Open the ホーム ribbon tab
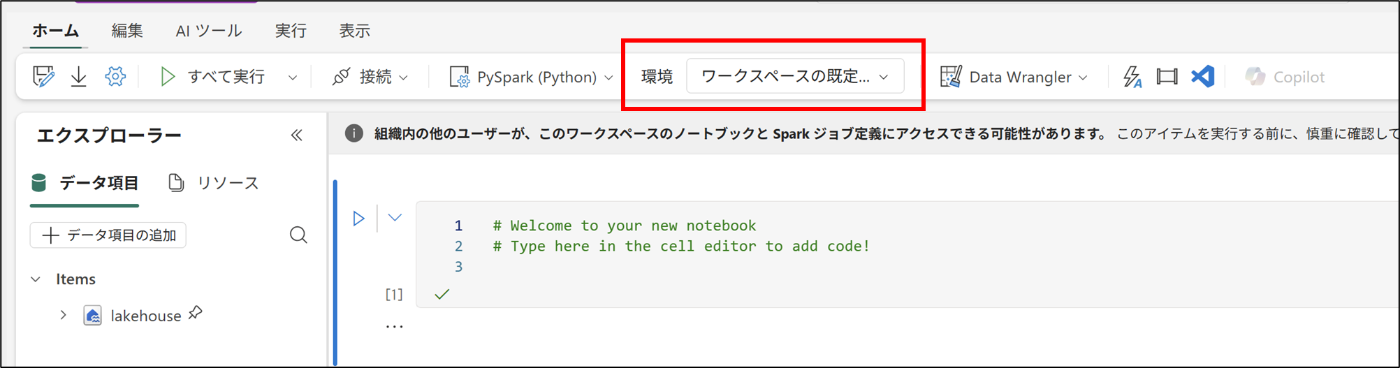 [56, 30]
